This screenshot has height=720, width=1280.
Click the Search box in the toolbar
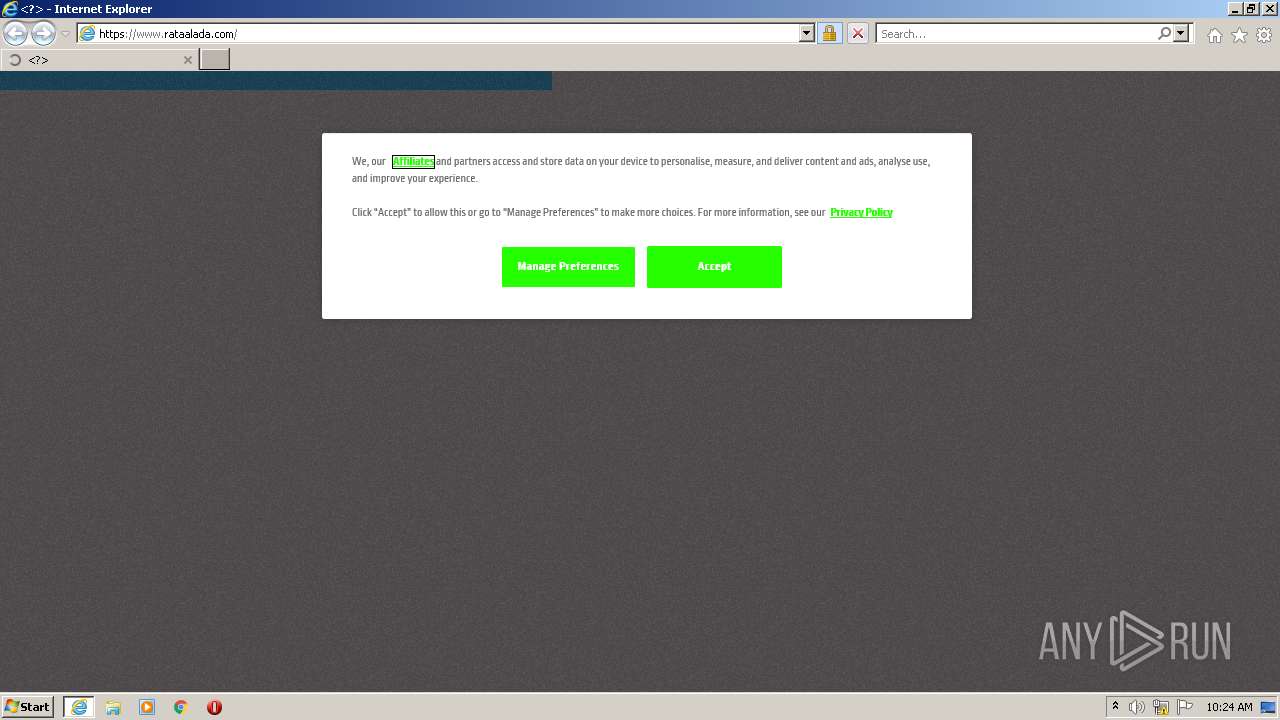(1016, 34)
